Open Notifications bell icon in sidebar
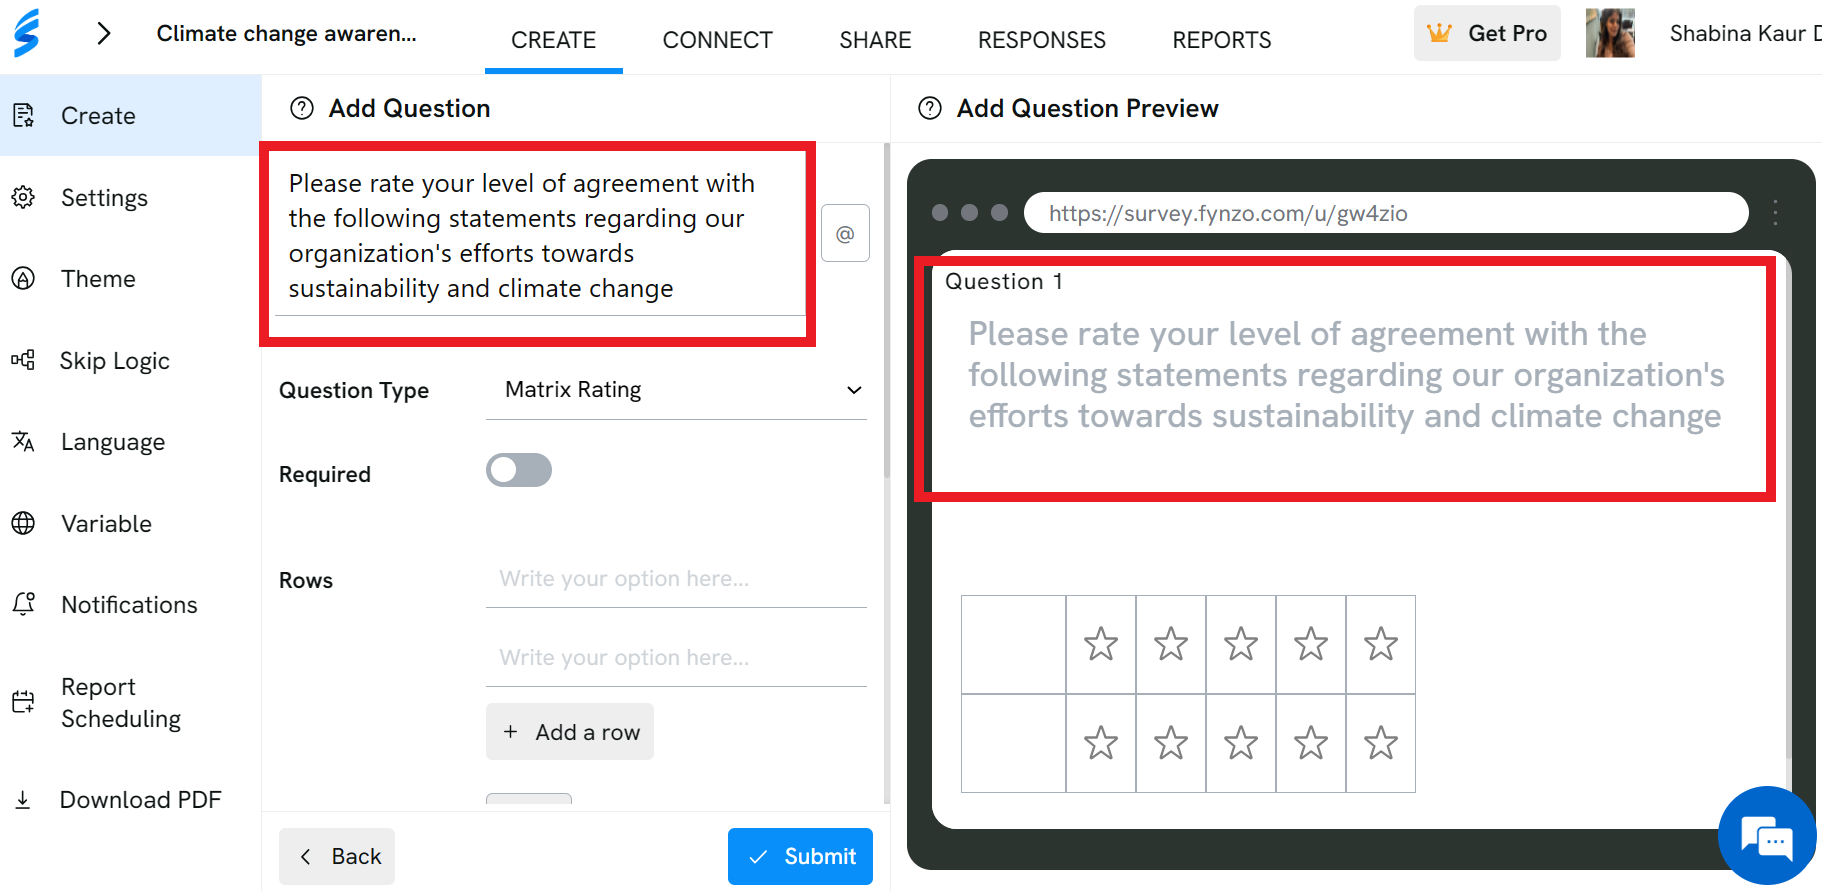This screenshot has width=1822, height=891. [23, 604]
